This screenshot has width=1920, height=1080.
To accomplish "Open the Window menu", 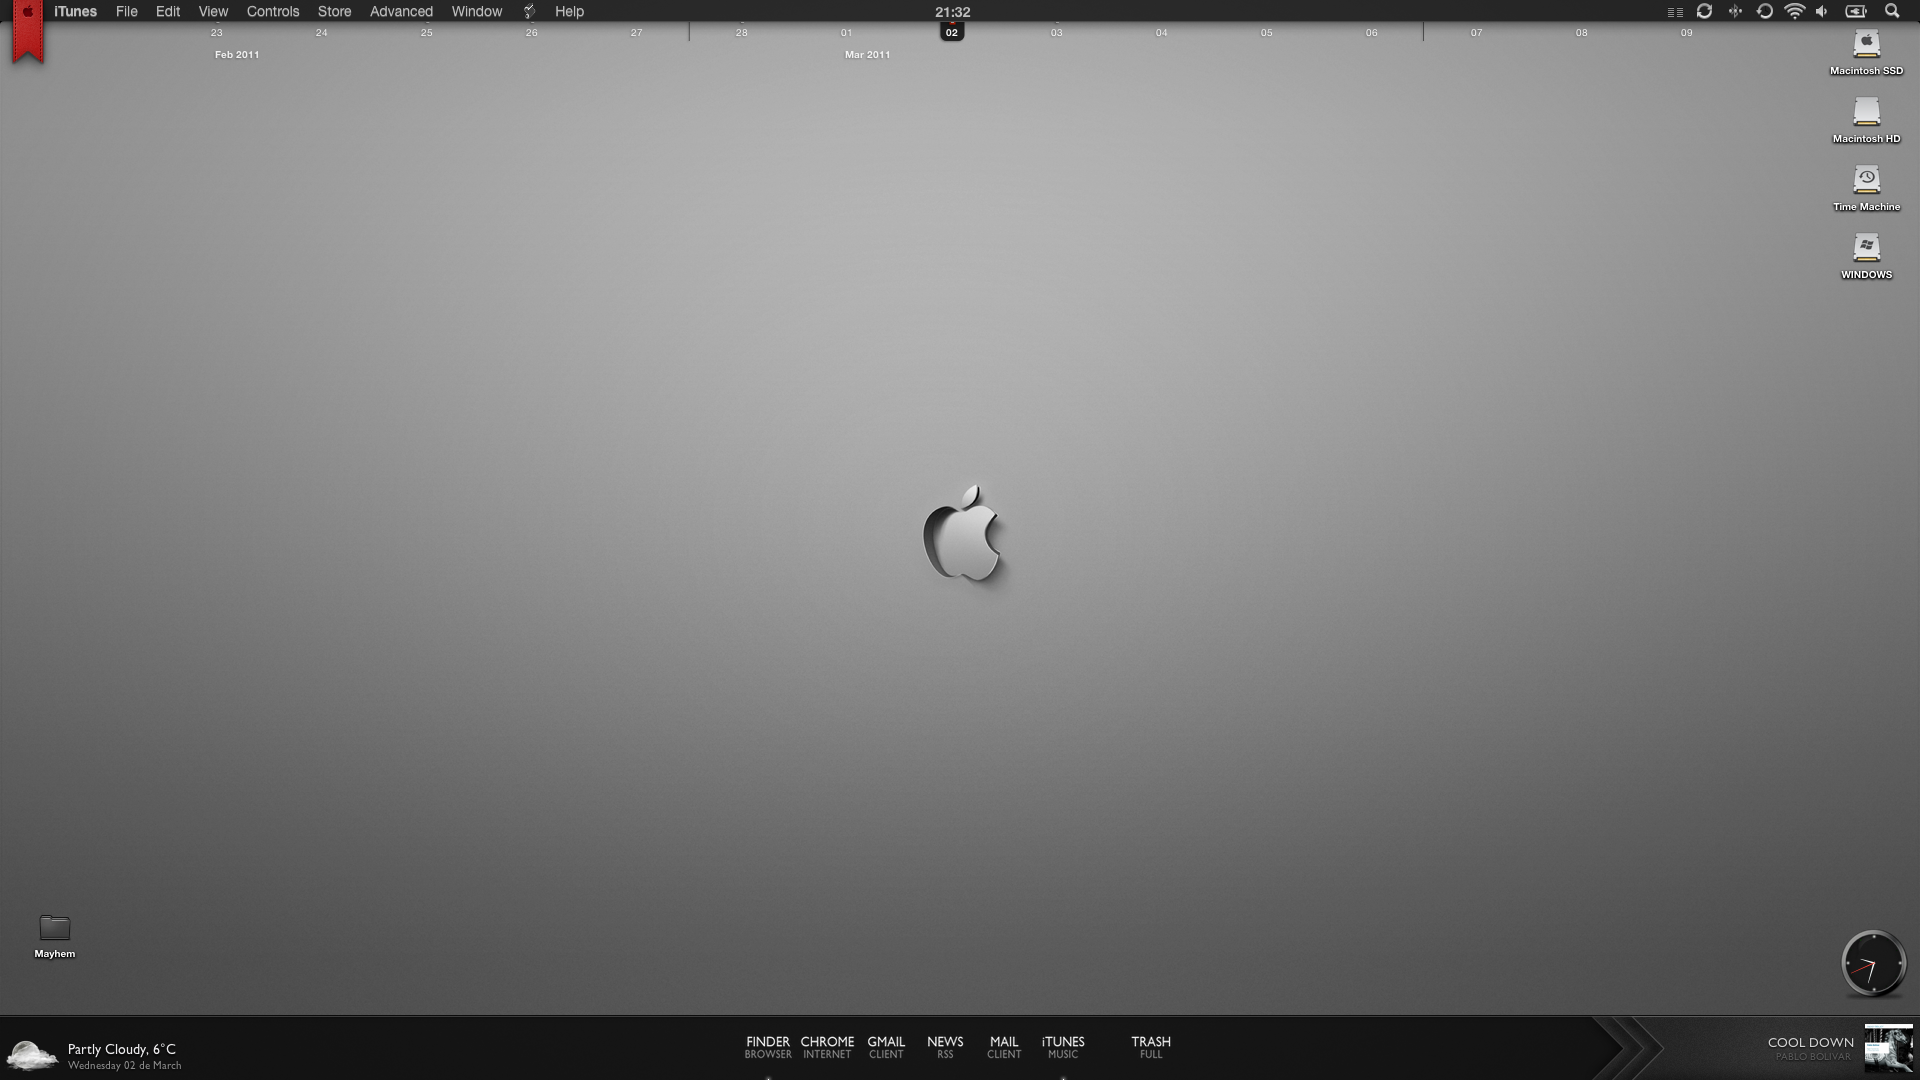I will (477, 12).
